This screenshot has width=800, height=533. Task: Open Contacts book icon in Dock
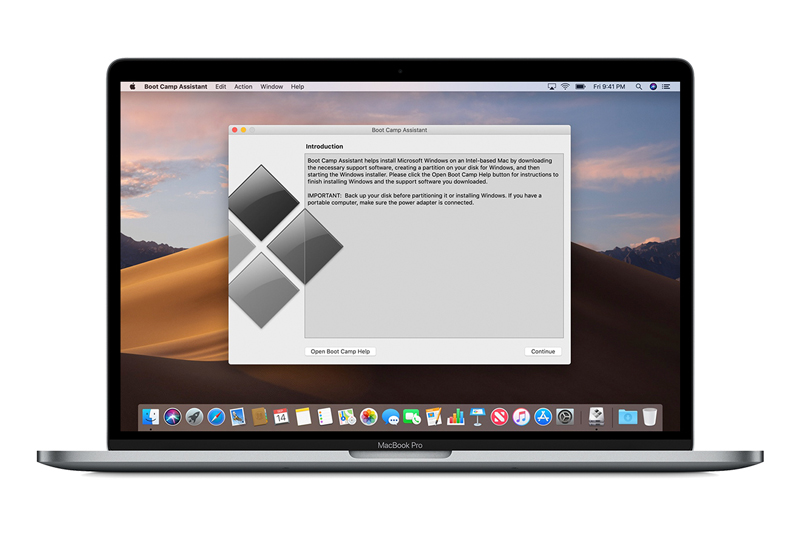[x=260, y=417]
